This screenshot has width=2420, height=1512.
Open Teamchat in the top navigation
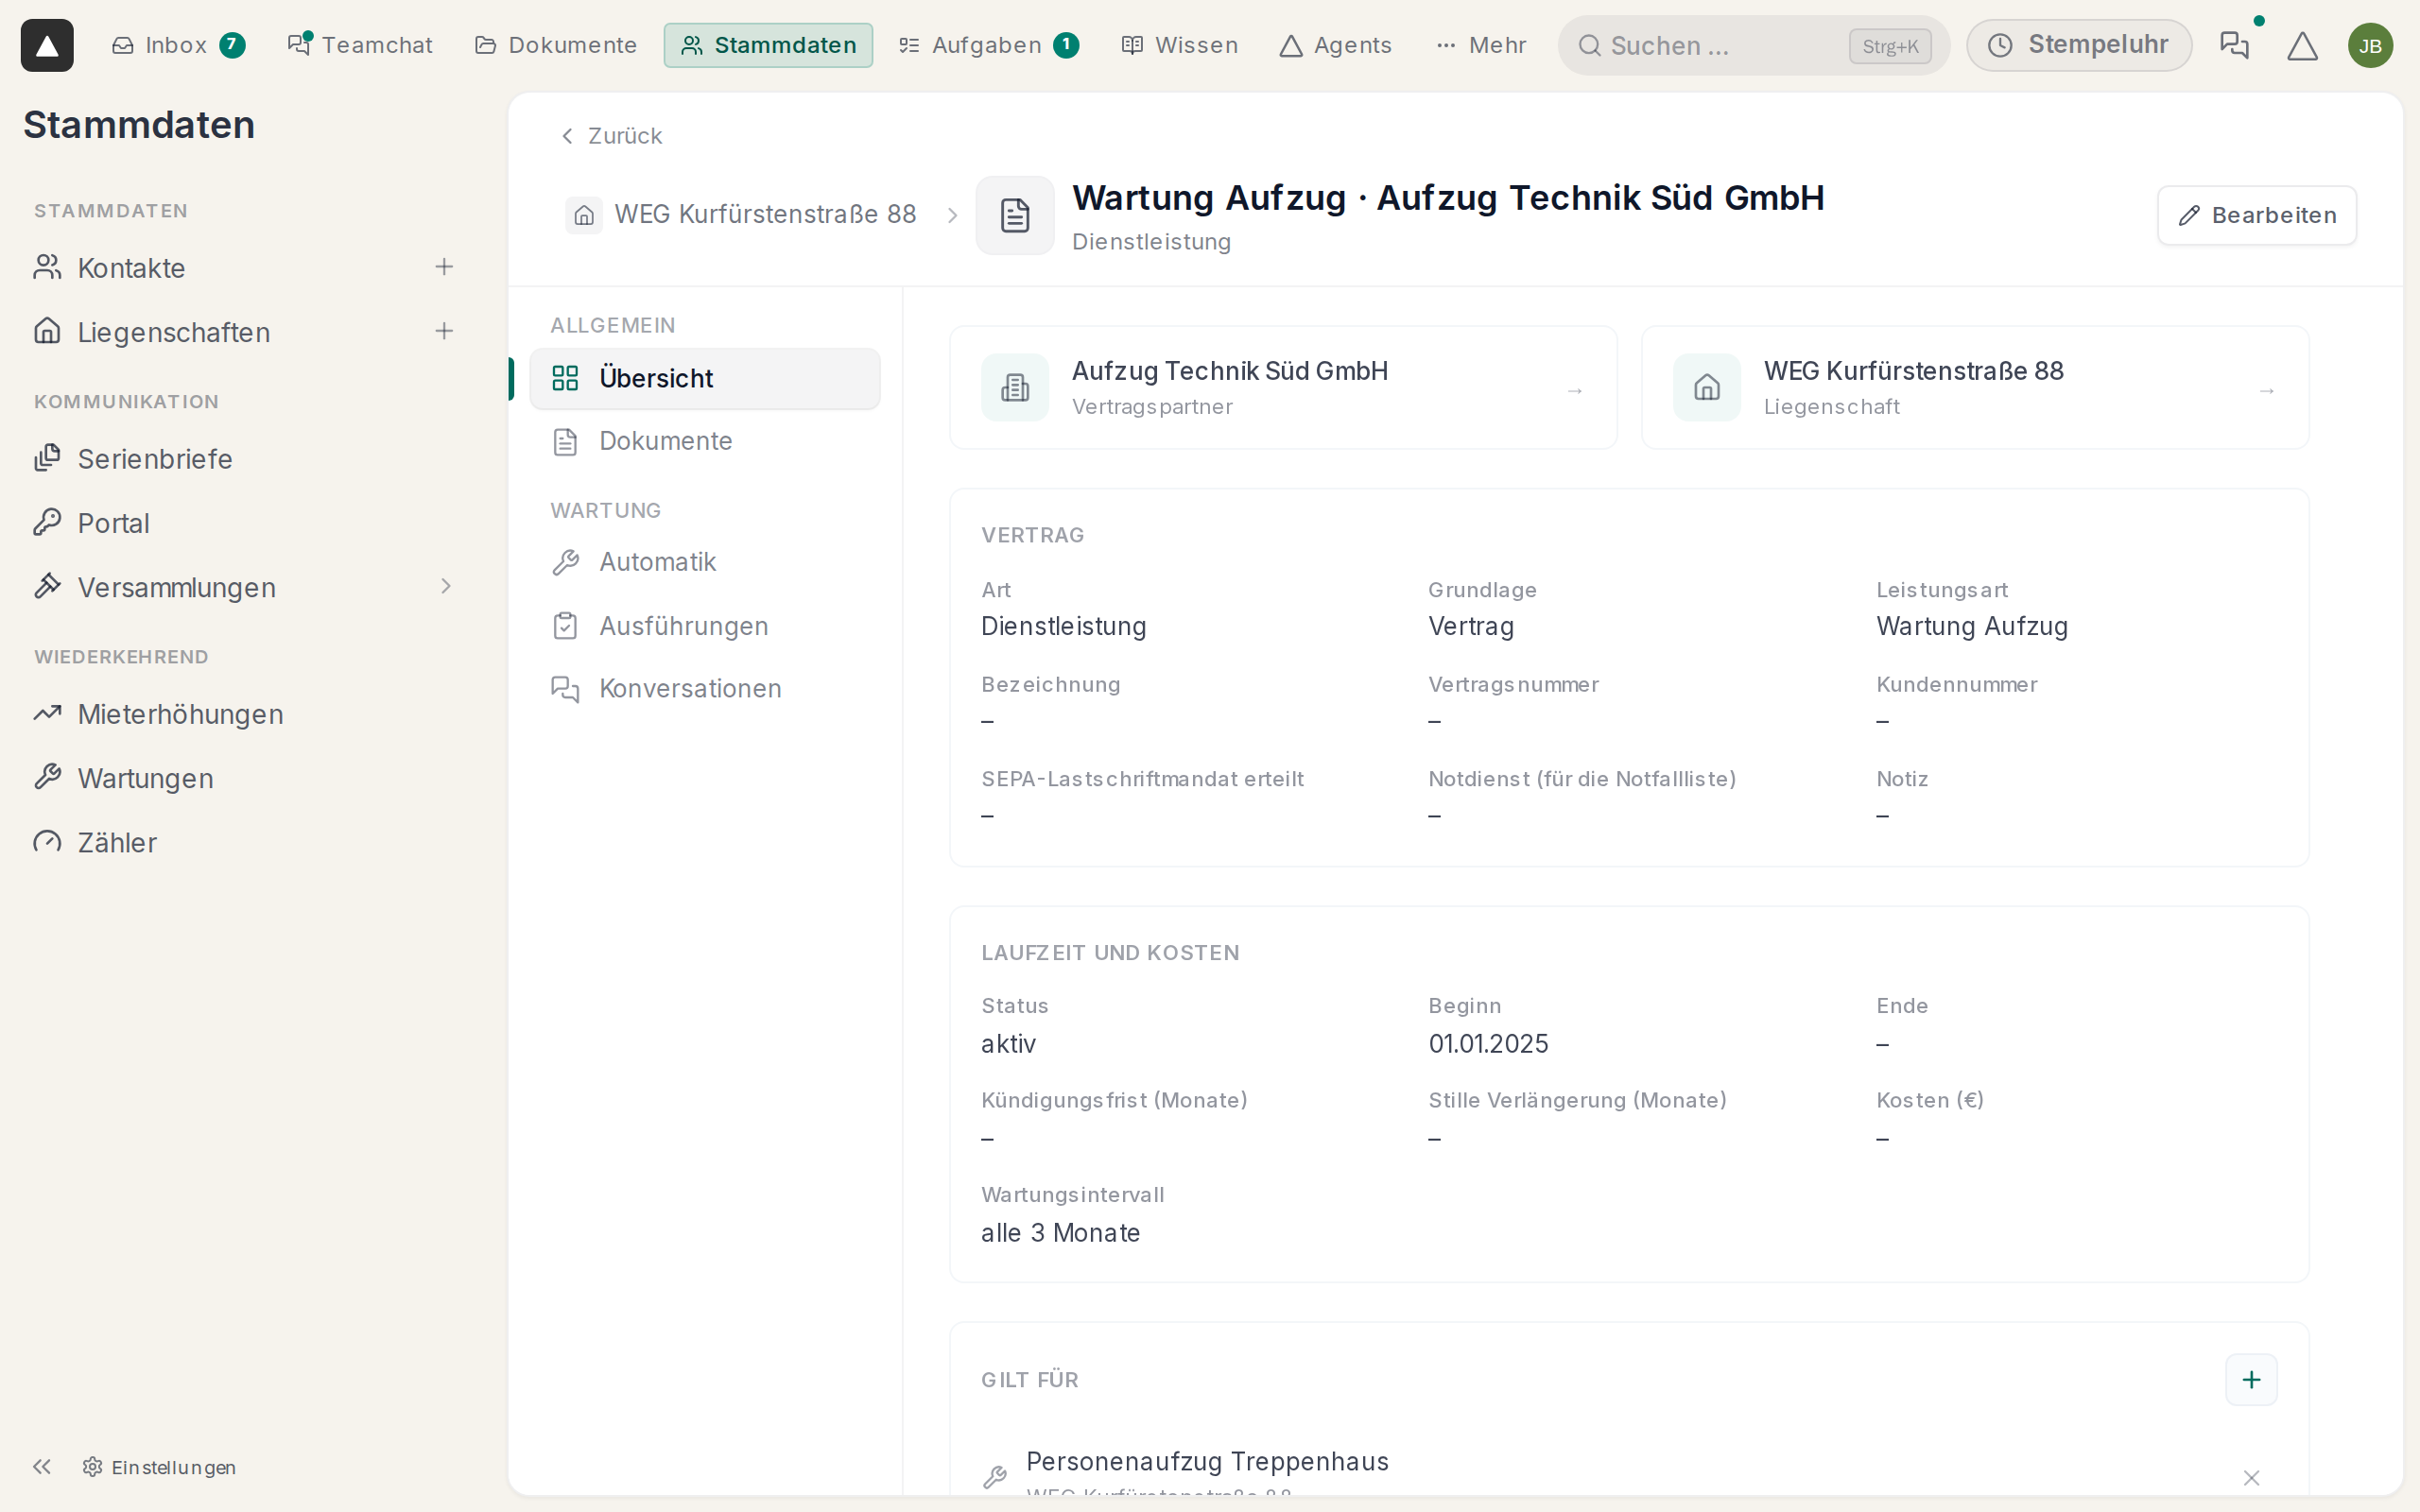point(360,45)
